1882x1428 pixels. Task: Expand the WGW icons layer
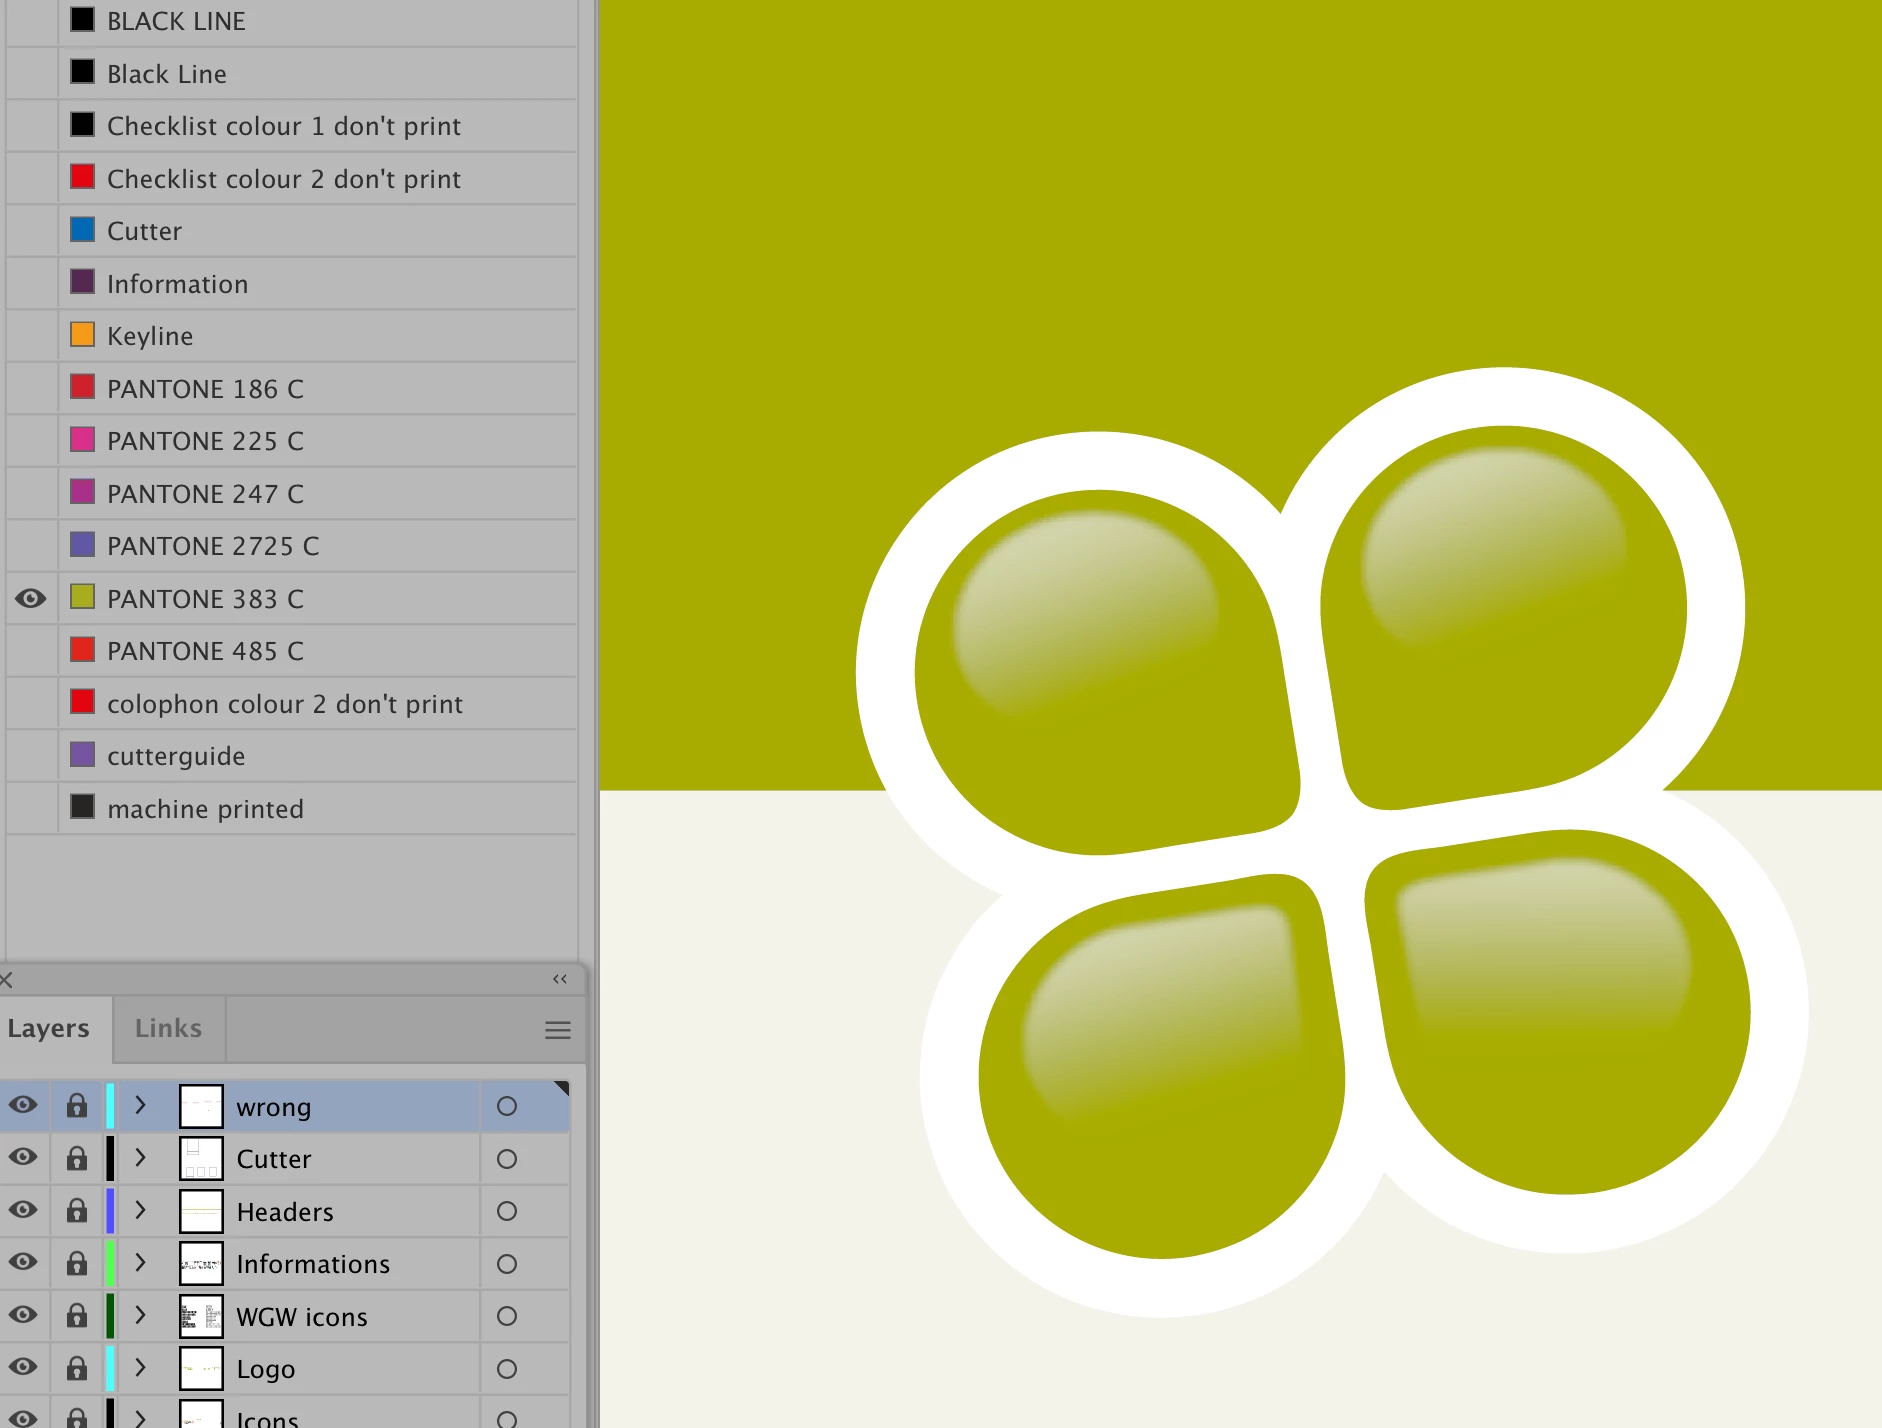point(141,1315)
